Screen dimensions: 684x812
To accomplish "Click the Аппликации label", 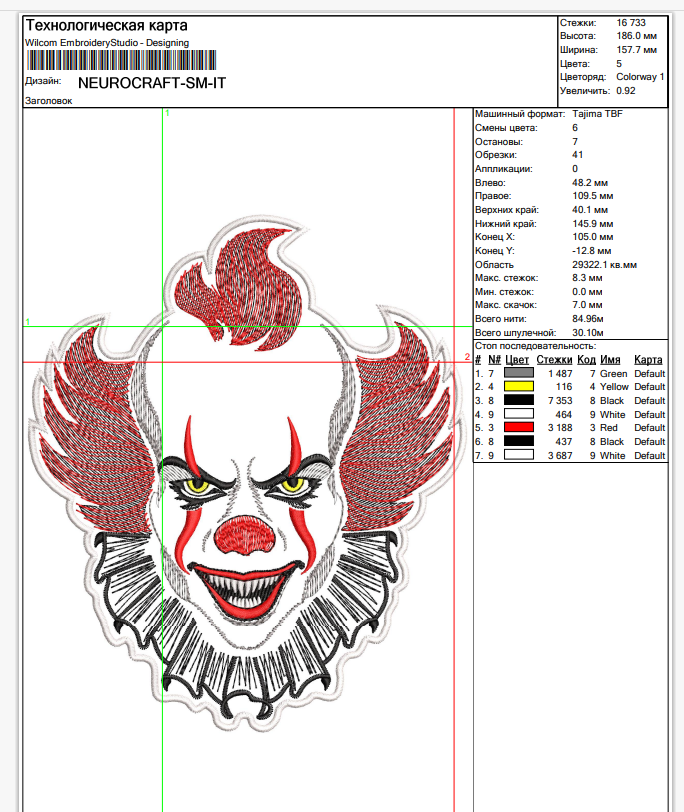I will (x=503, y=169).
